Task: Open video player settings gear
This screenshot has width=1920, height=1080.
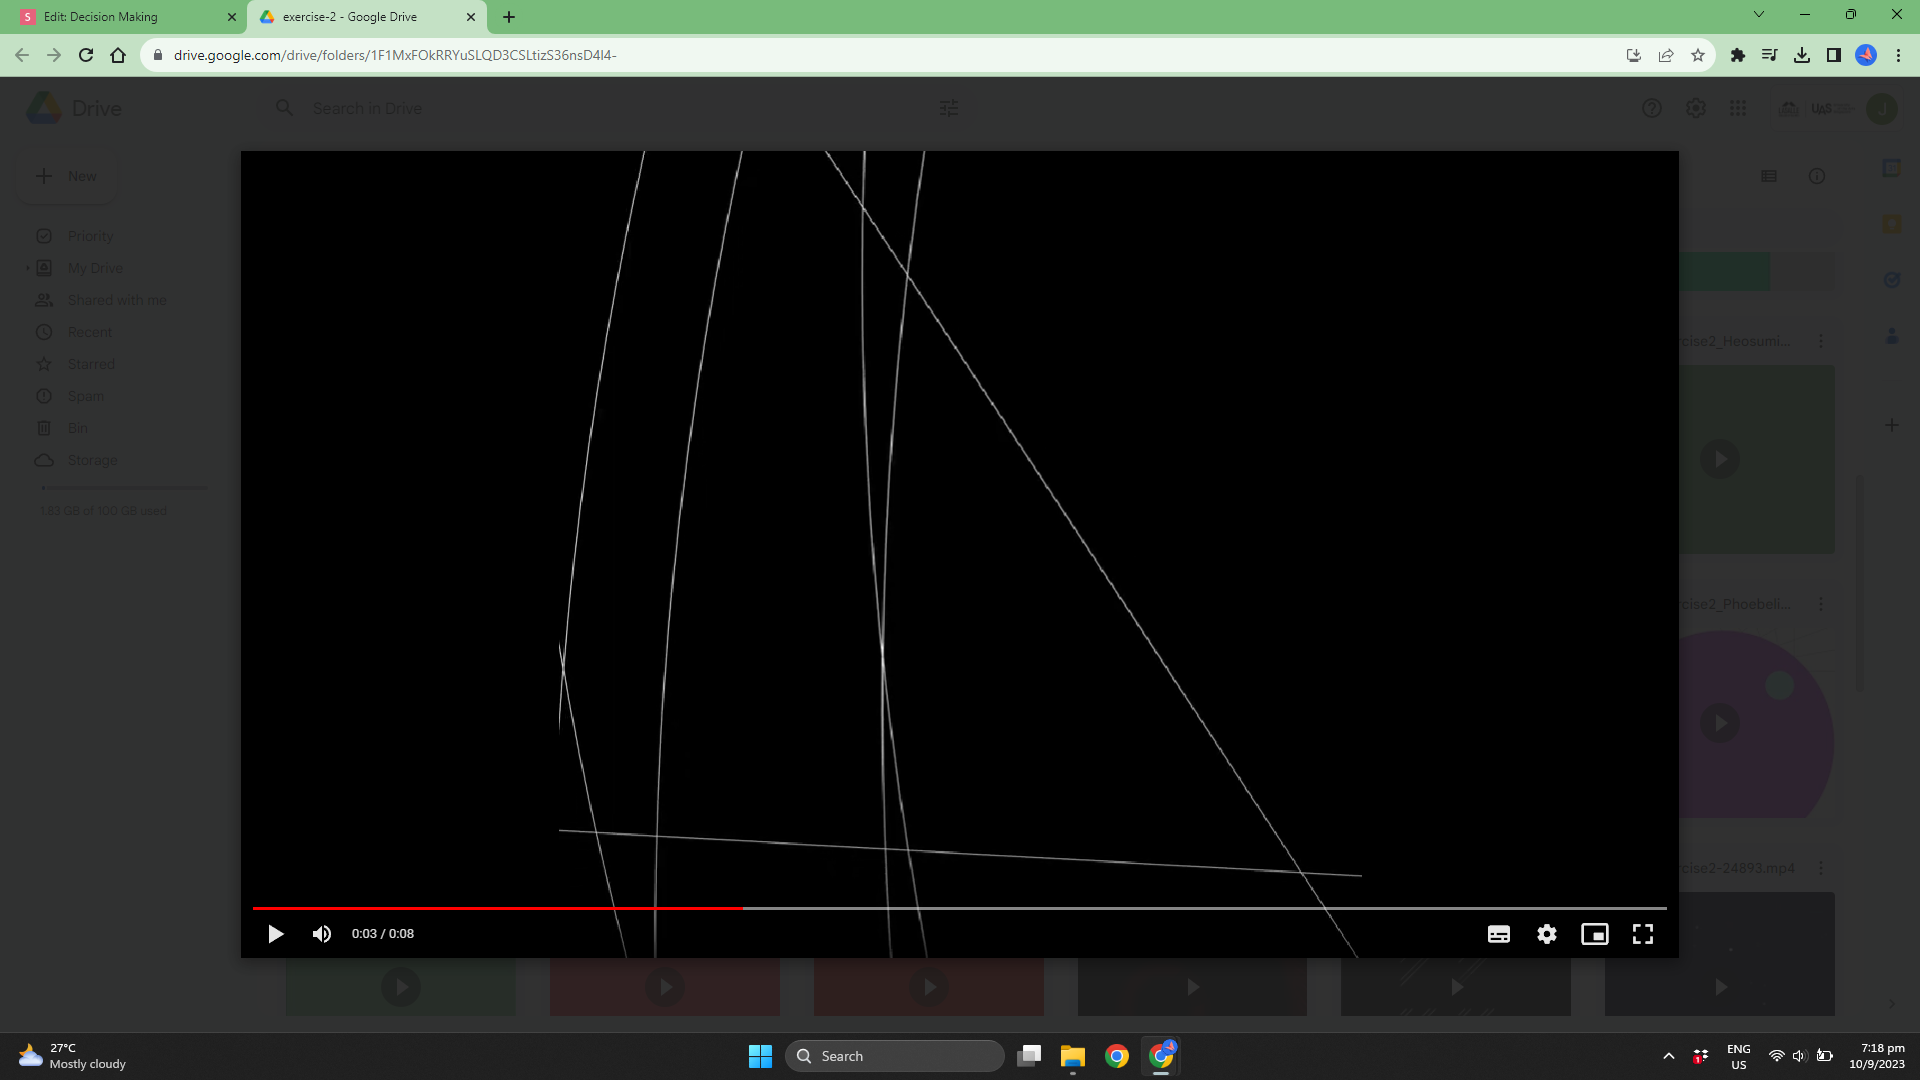Action: click(1547, 934)
